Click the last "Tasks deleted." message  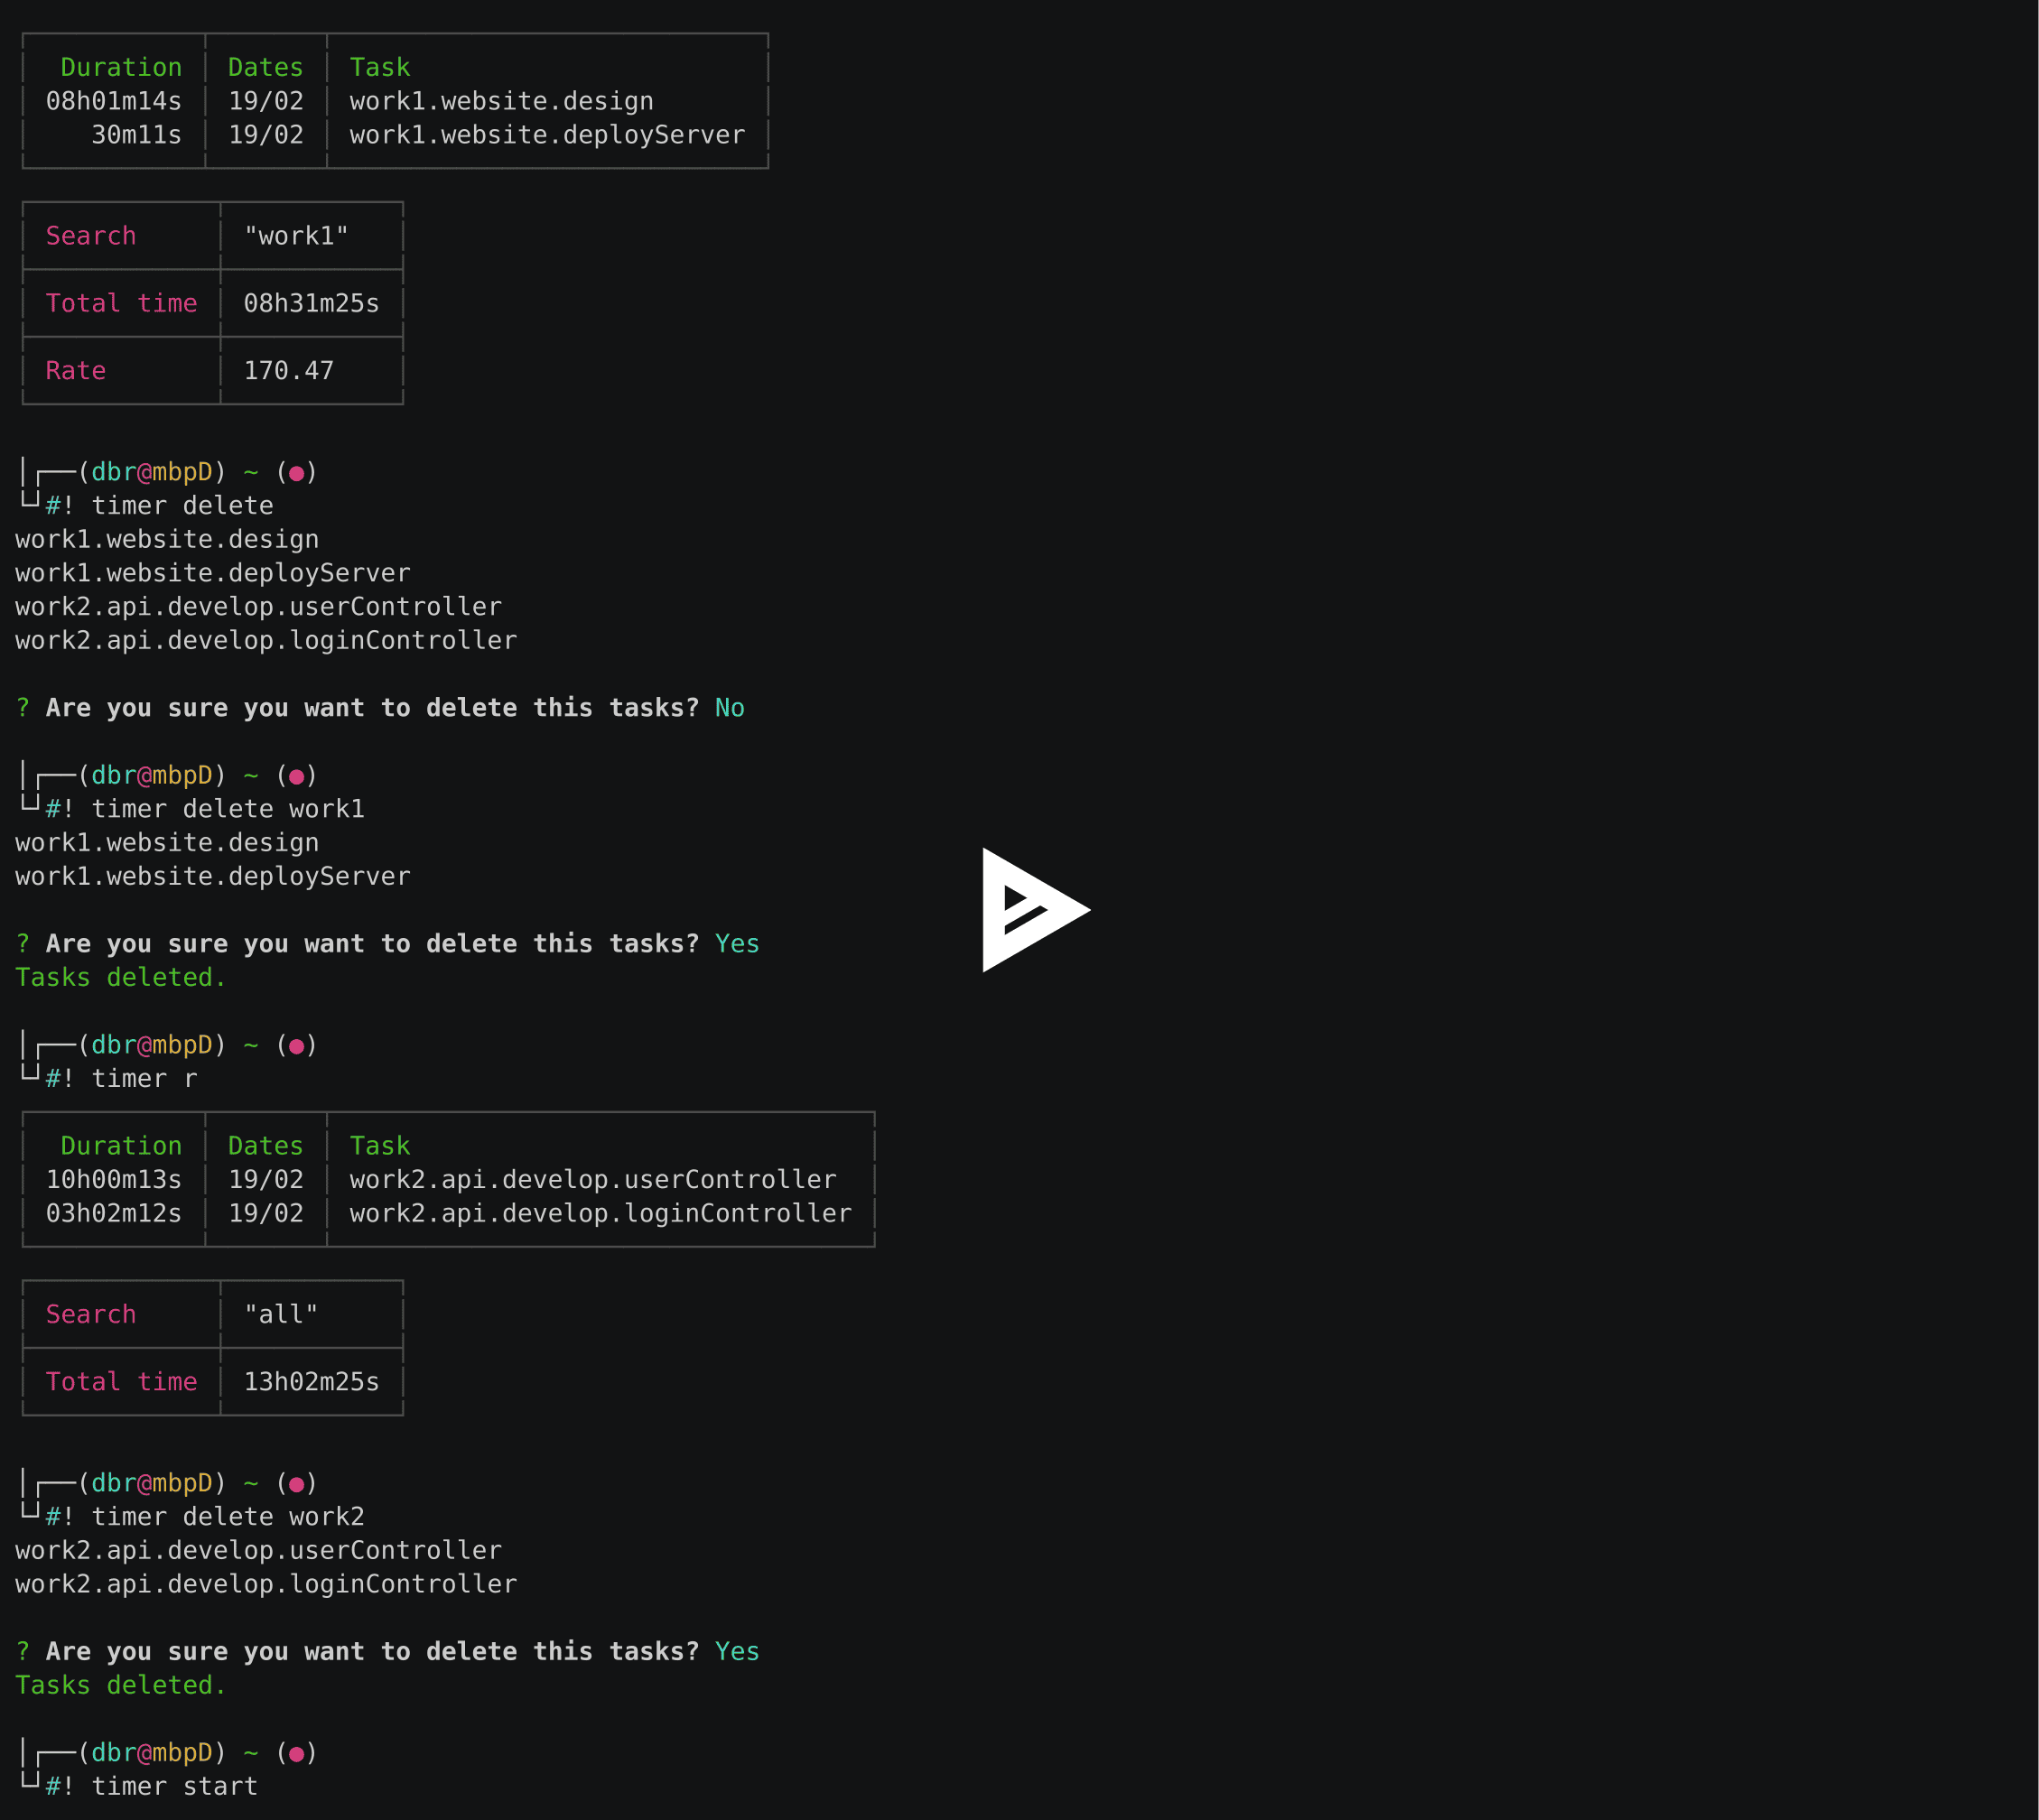point(121,1686)
